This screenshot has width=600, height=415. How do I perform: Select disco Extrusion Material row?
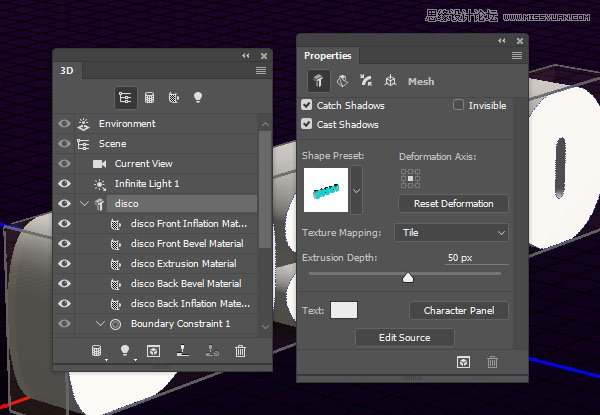(x=166, y=264)
